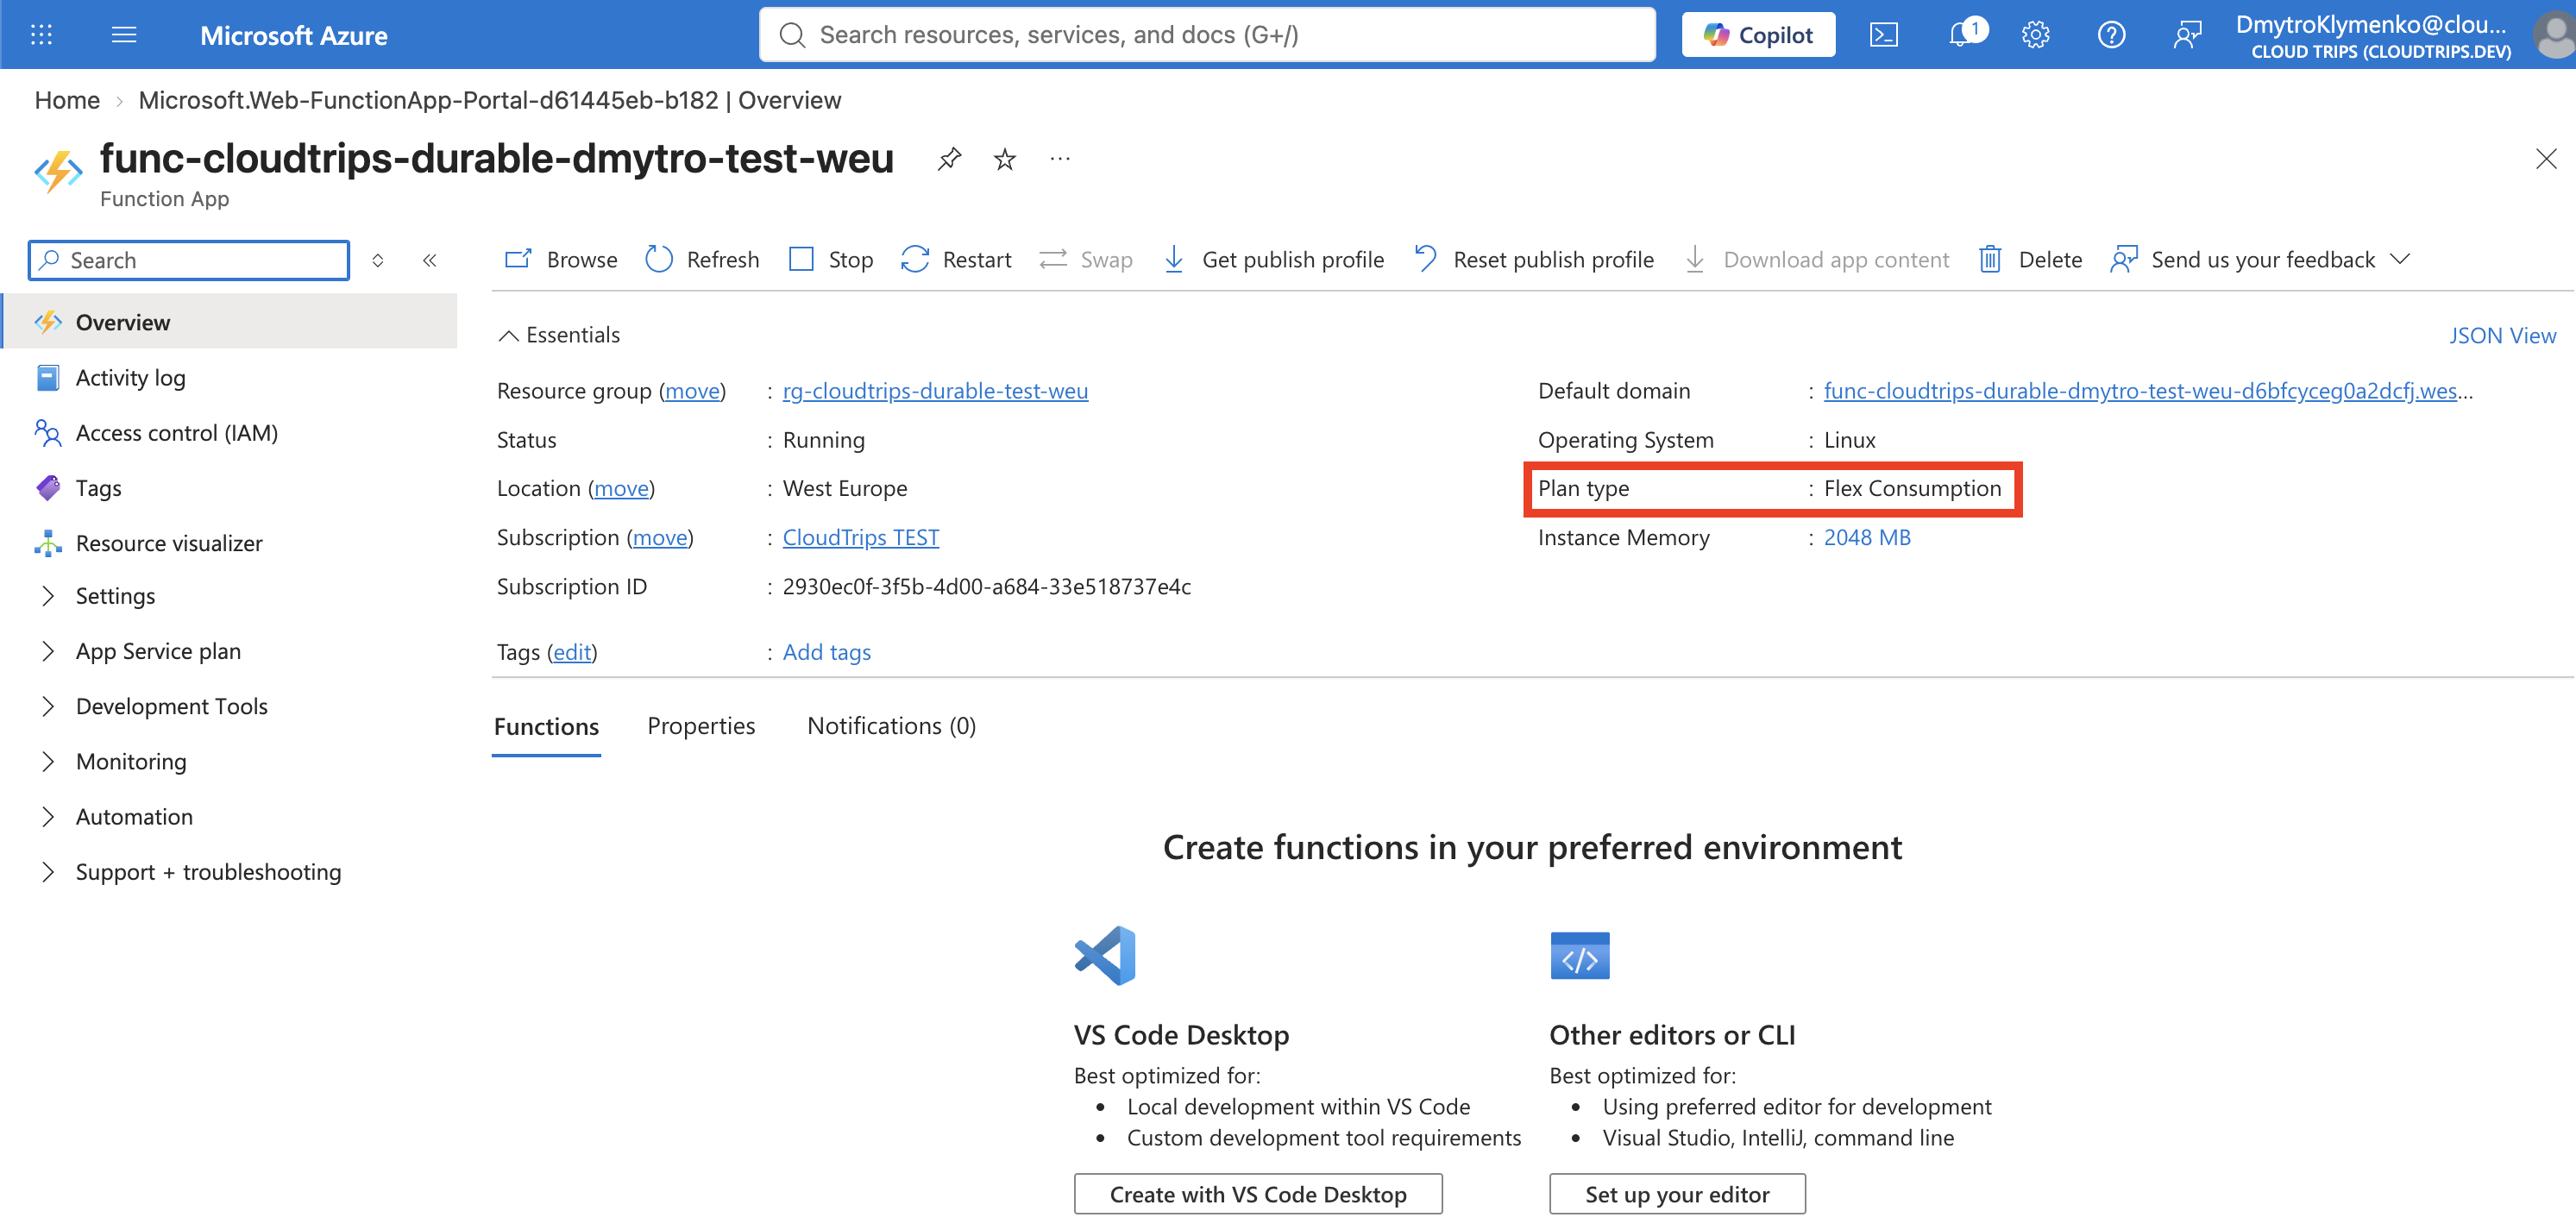This screenshot has height=1230, width=2576.
Task: Pin the function app to dashboard
Action: [x=949, y=159]
